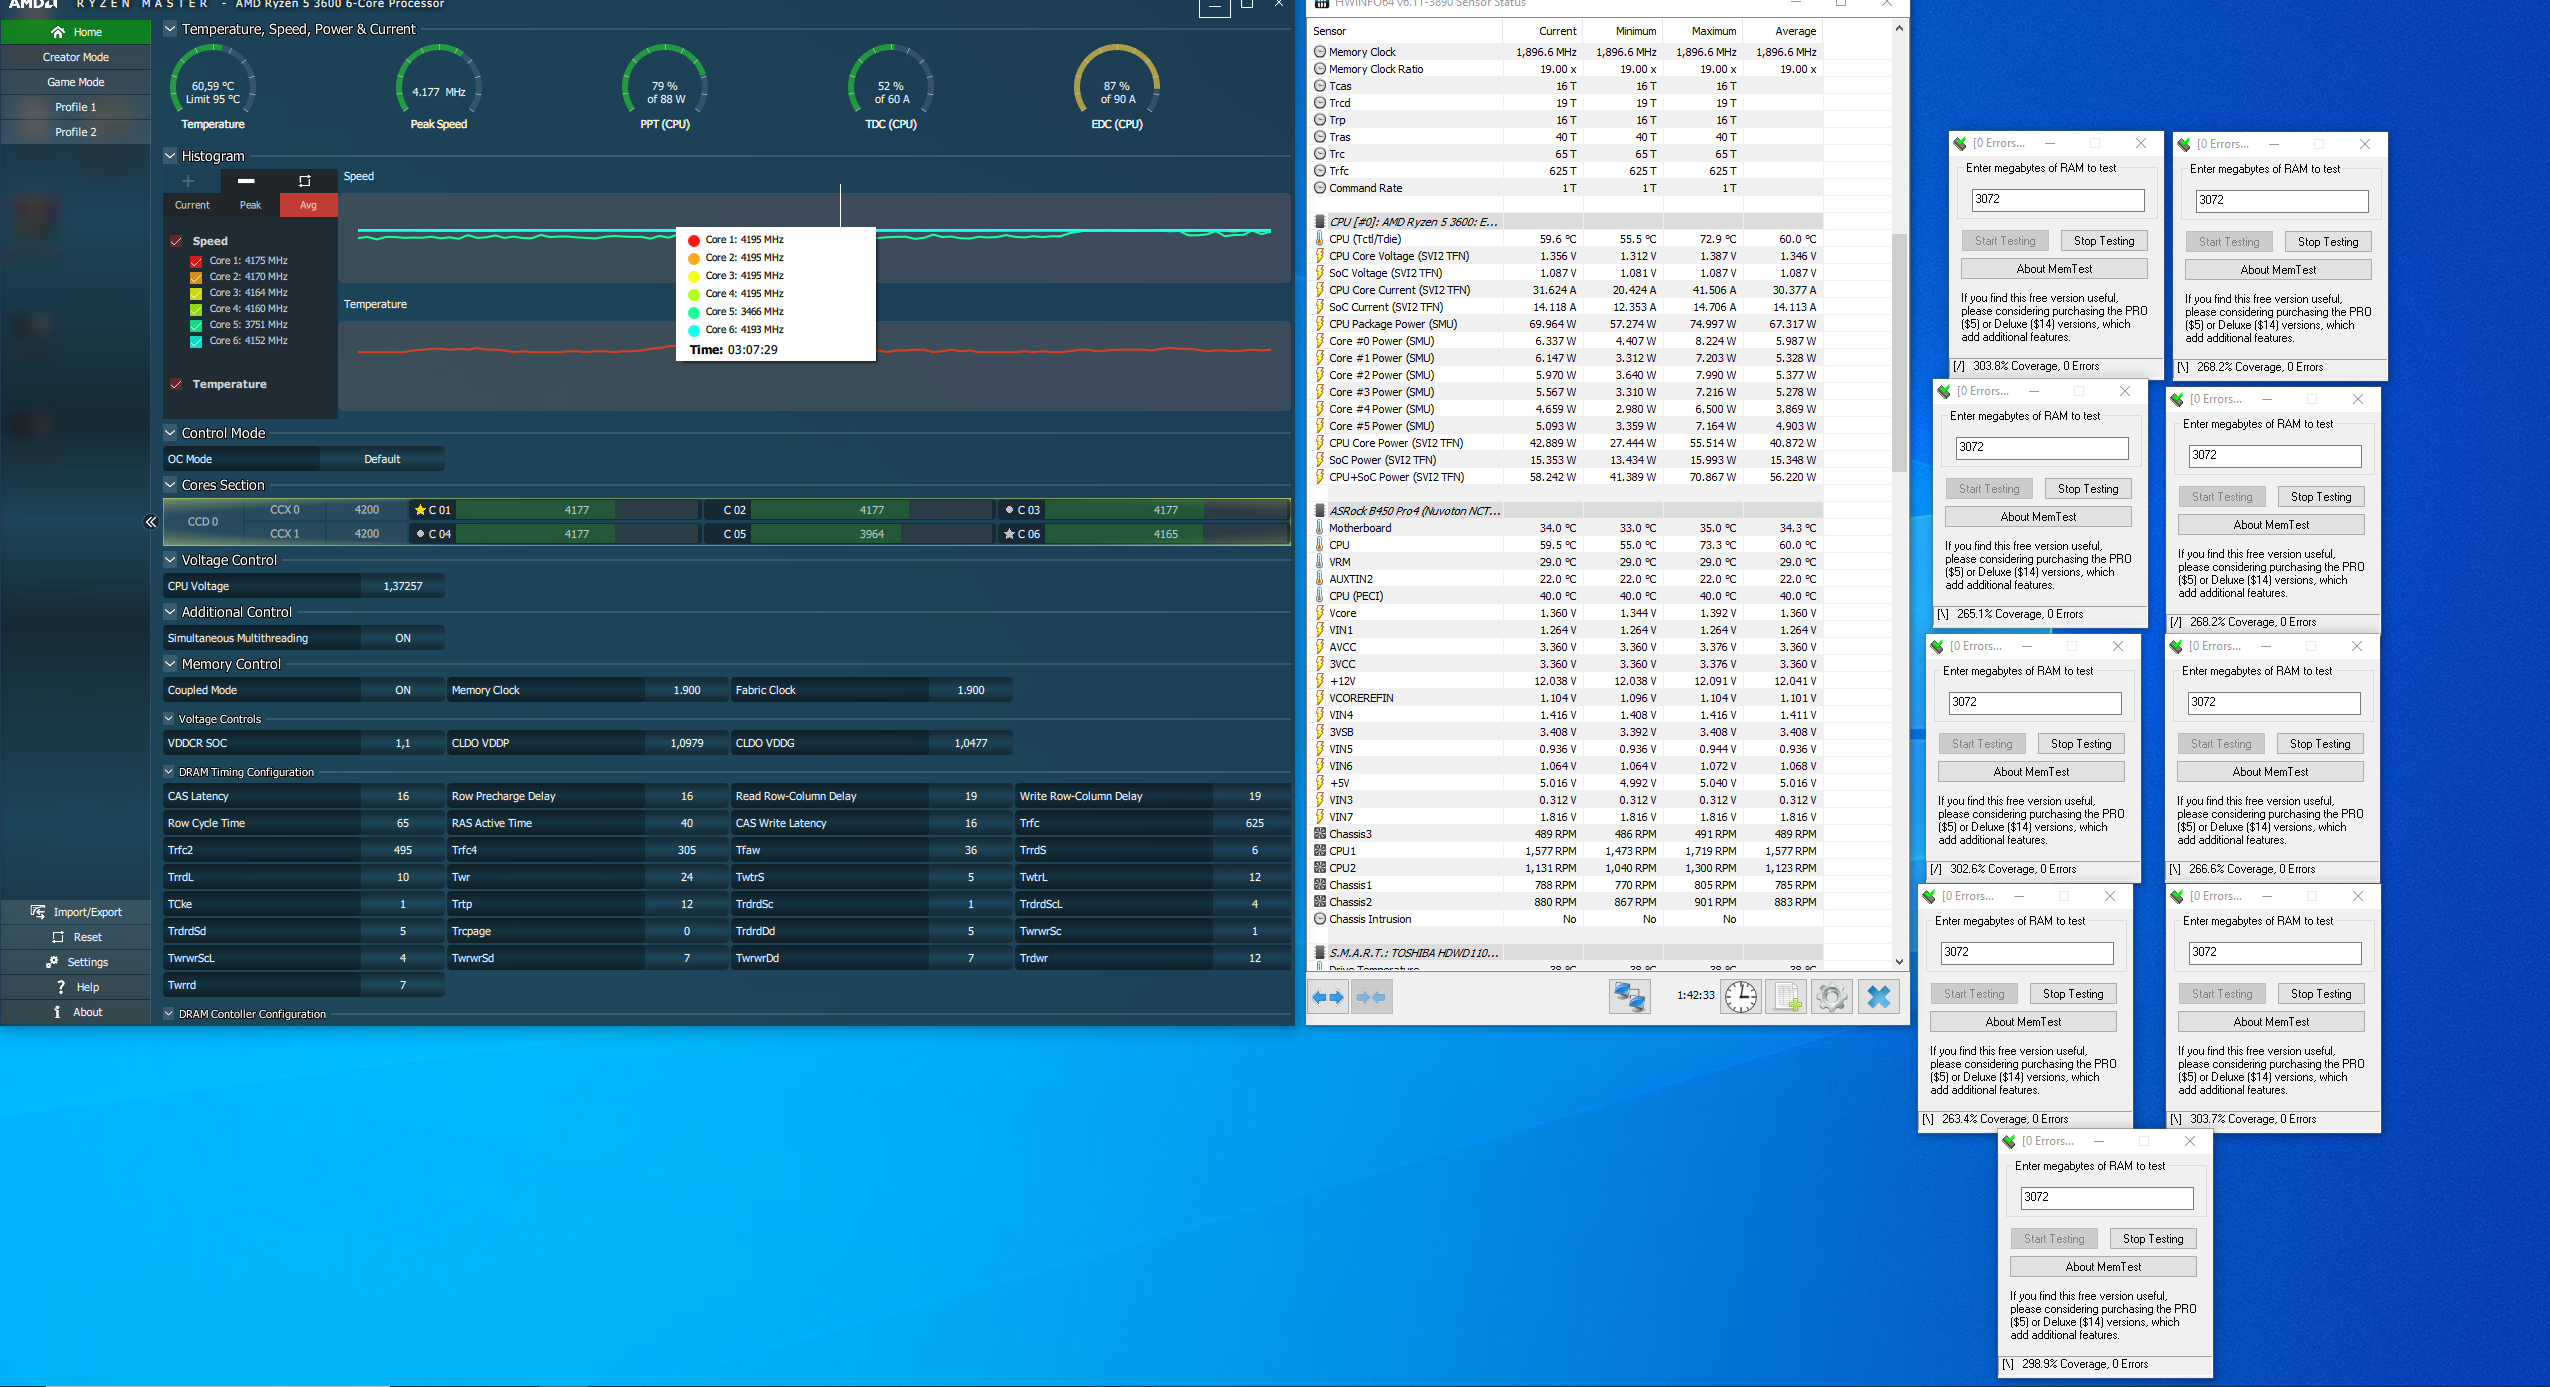Open Game Mode profile tab
The height and width of the screenshot is (1387, 2550).
click(x=75, y=82)
